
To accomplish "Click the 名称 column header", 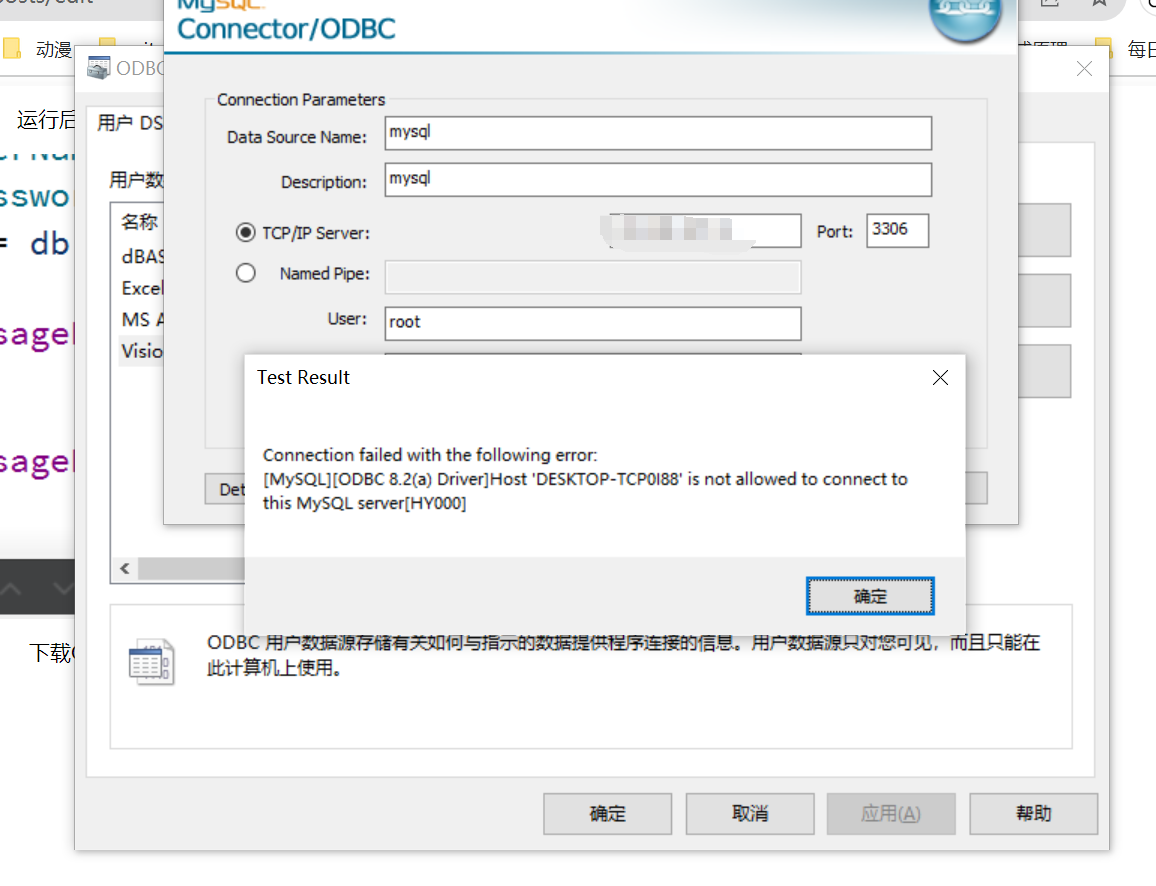I will pos(139,222).
